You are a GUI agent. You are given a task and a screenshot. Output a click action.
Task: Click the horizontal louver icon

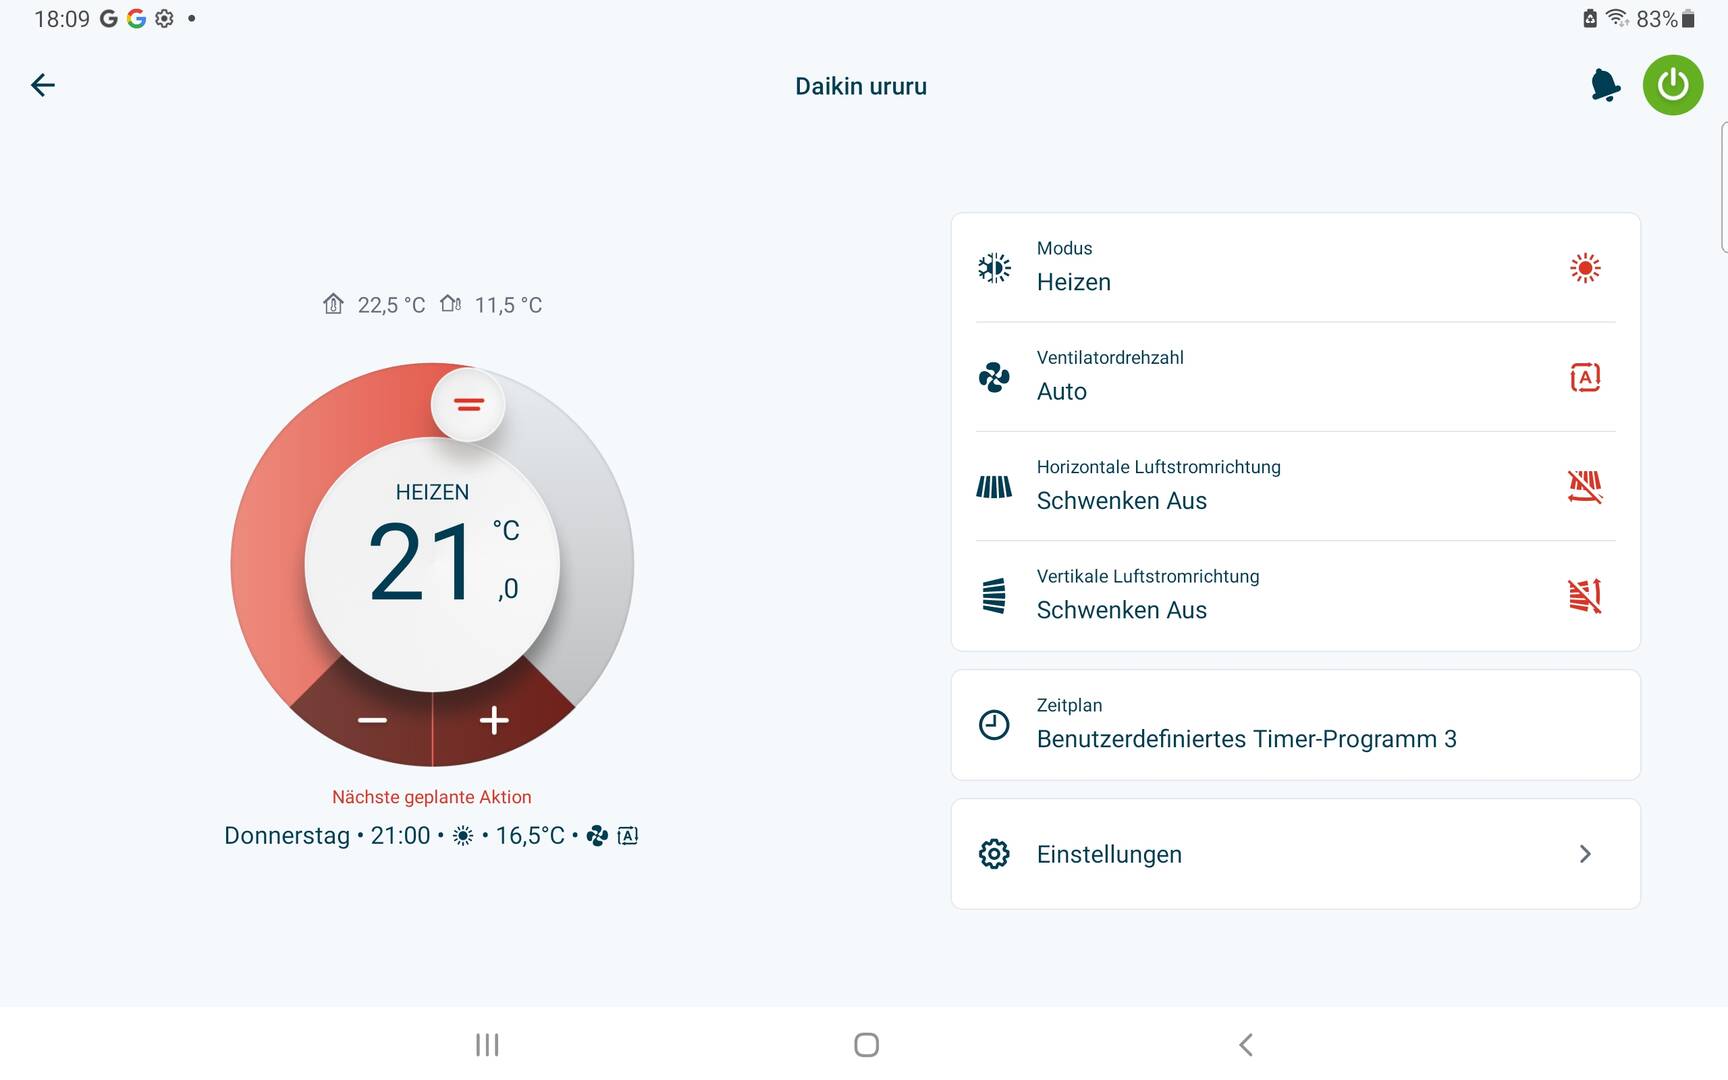point(994,487)
